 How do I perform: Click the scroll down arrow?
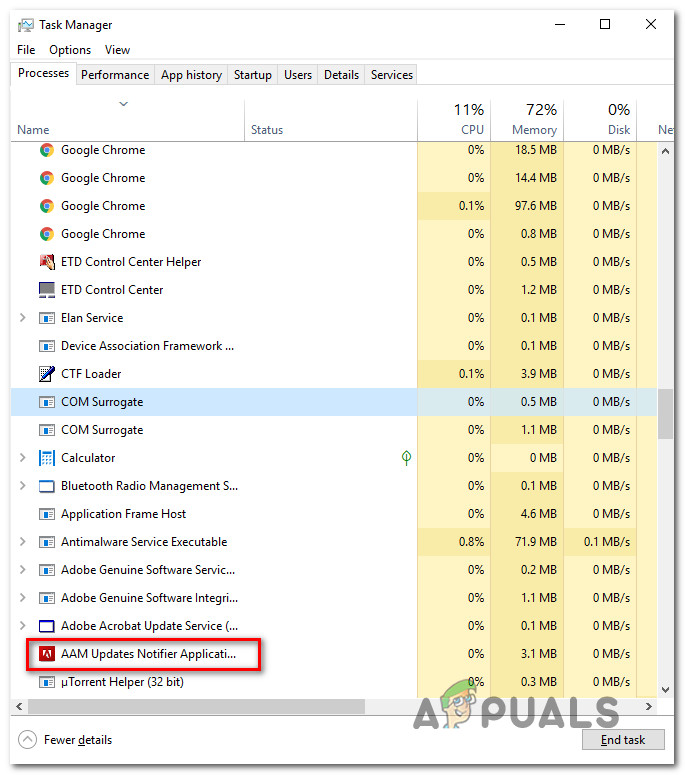click(665, 689)
